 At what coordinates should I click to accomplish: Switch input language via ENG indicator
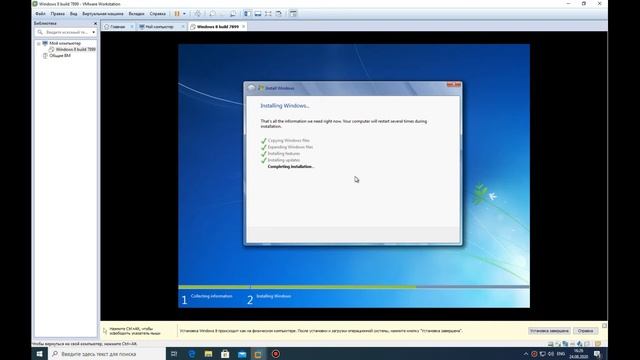[561, 354]
